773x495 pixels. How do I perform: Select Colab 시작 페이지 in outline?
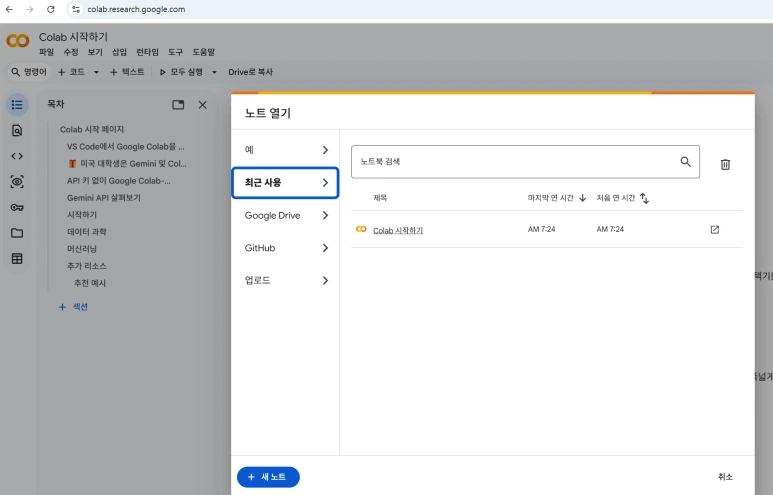click(92, 130)
